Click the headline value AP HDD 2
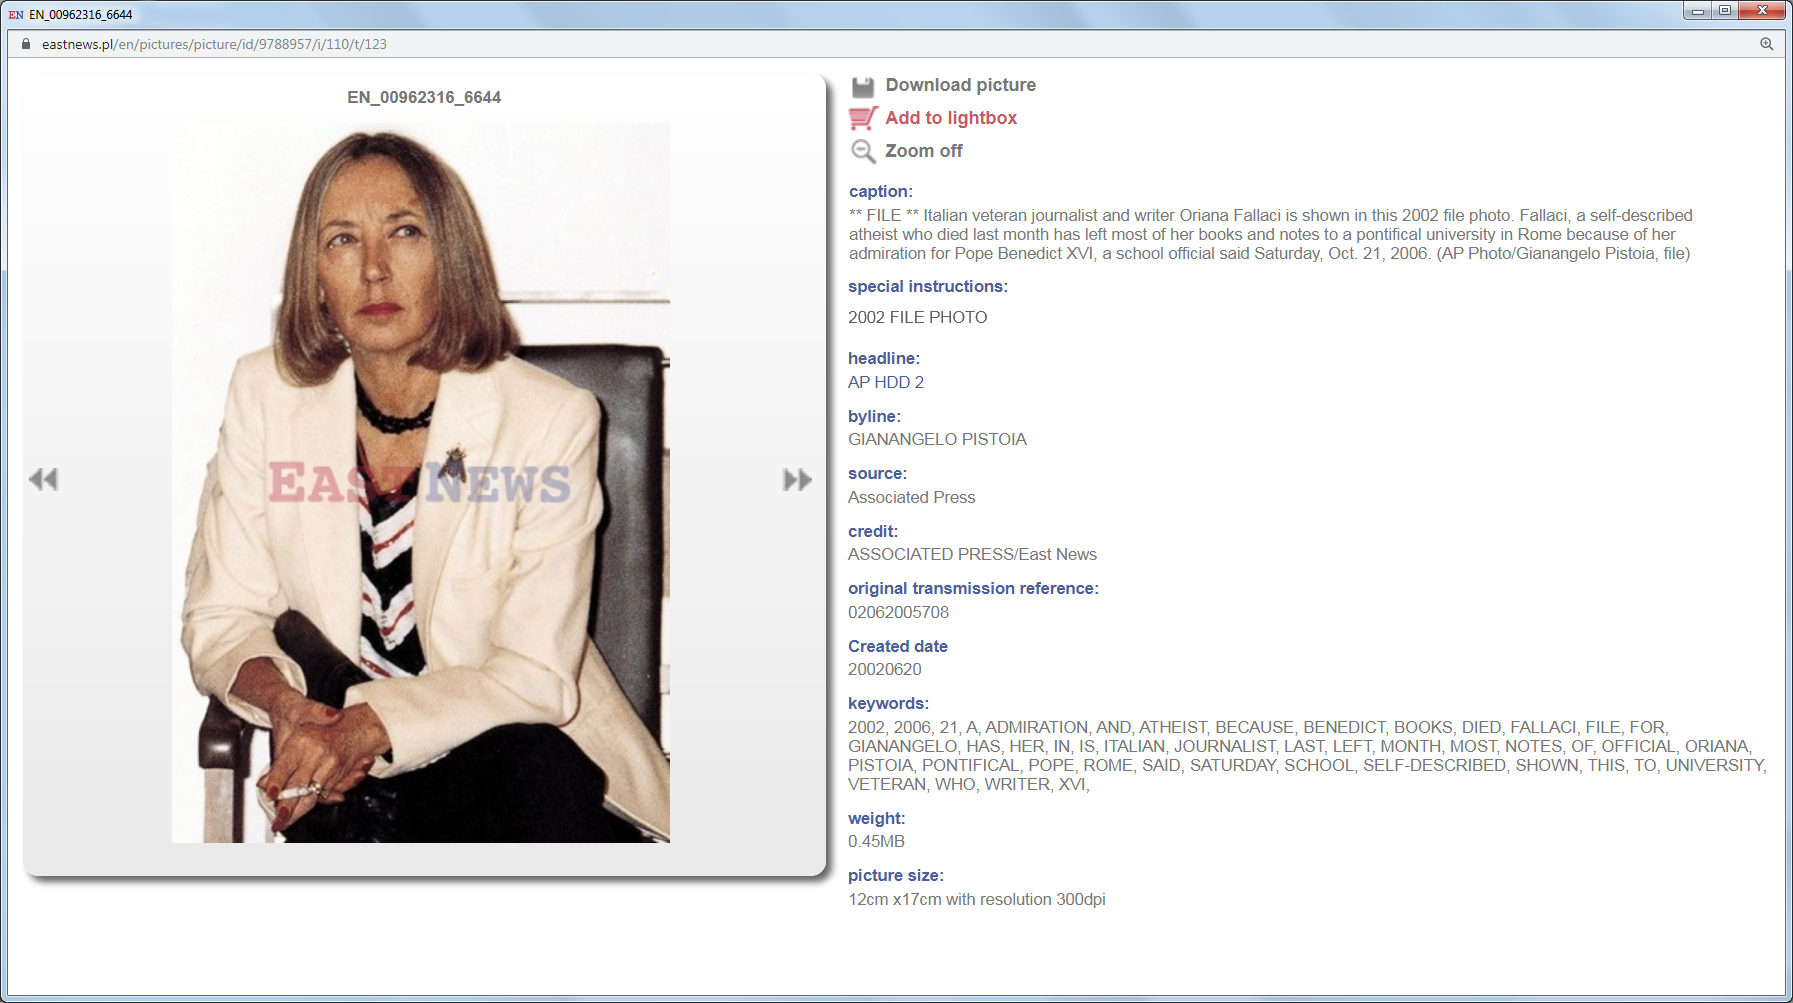Screen dimensions: 1793x1003 (886, 382)
